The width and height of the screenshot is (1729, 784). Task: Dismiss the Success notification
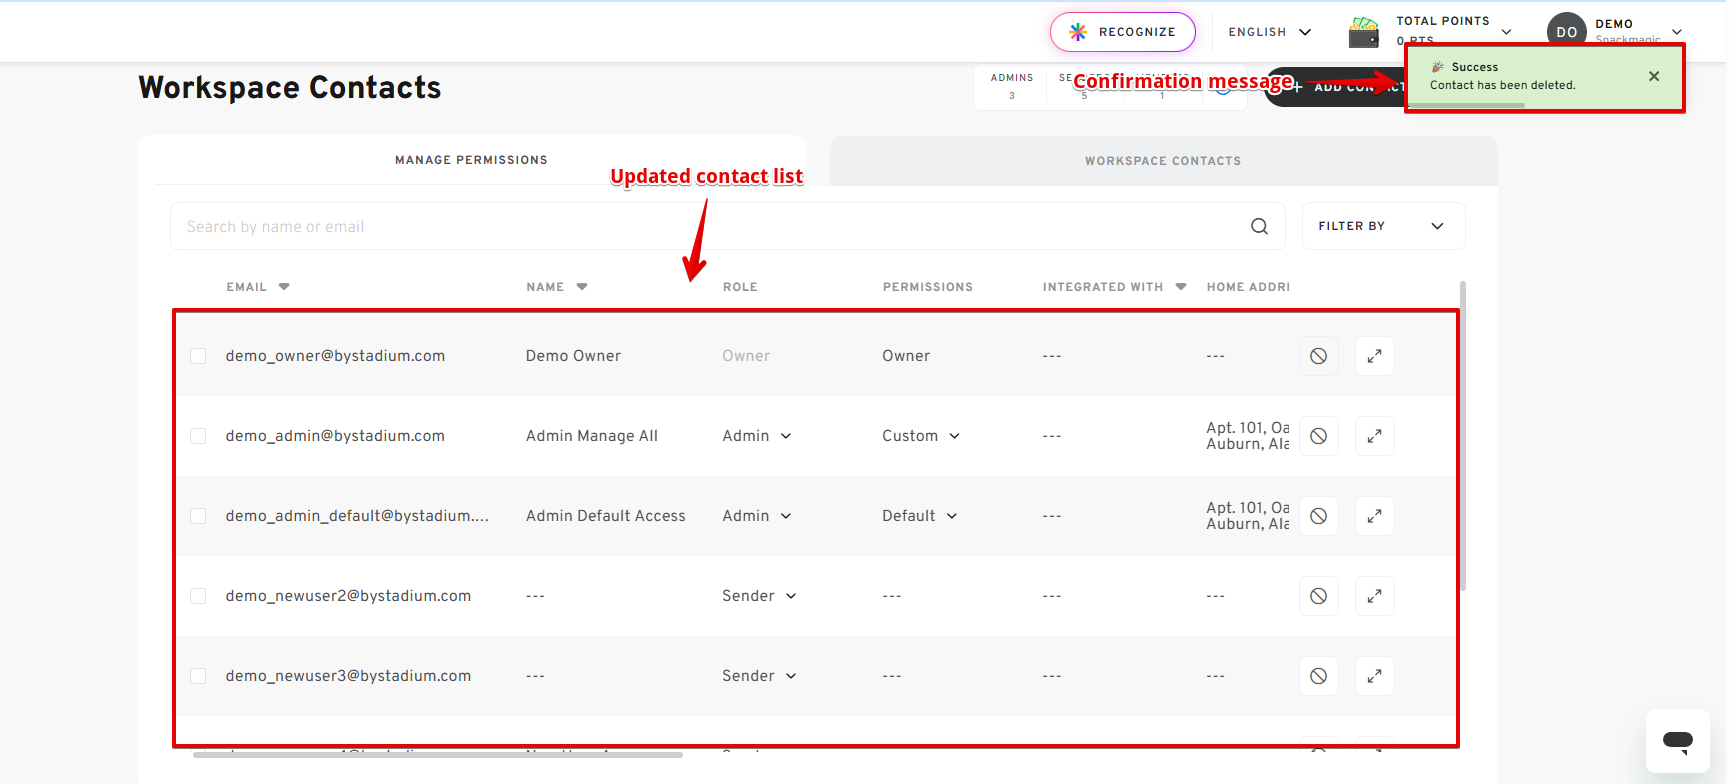(1653, 76)
